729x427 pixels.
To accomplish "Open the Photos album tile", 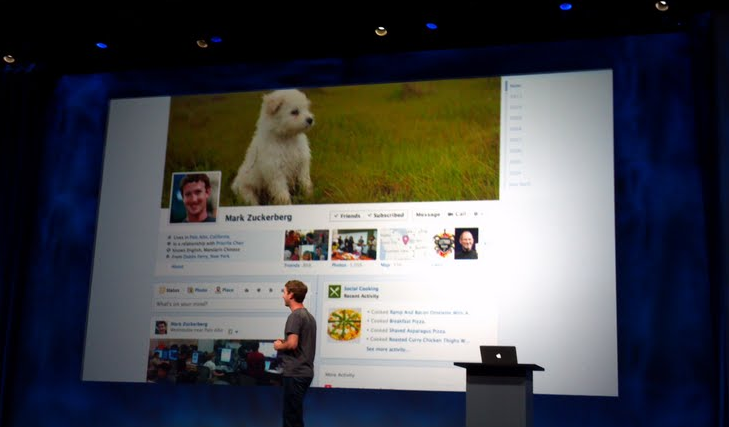I will coord(354,244).
